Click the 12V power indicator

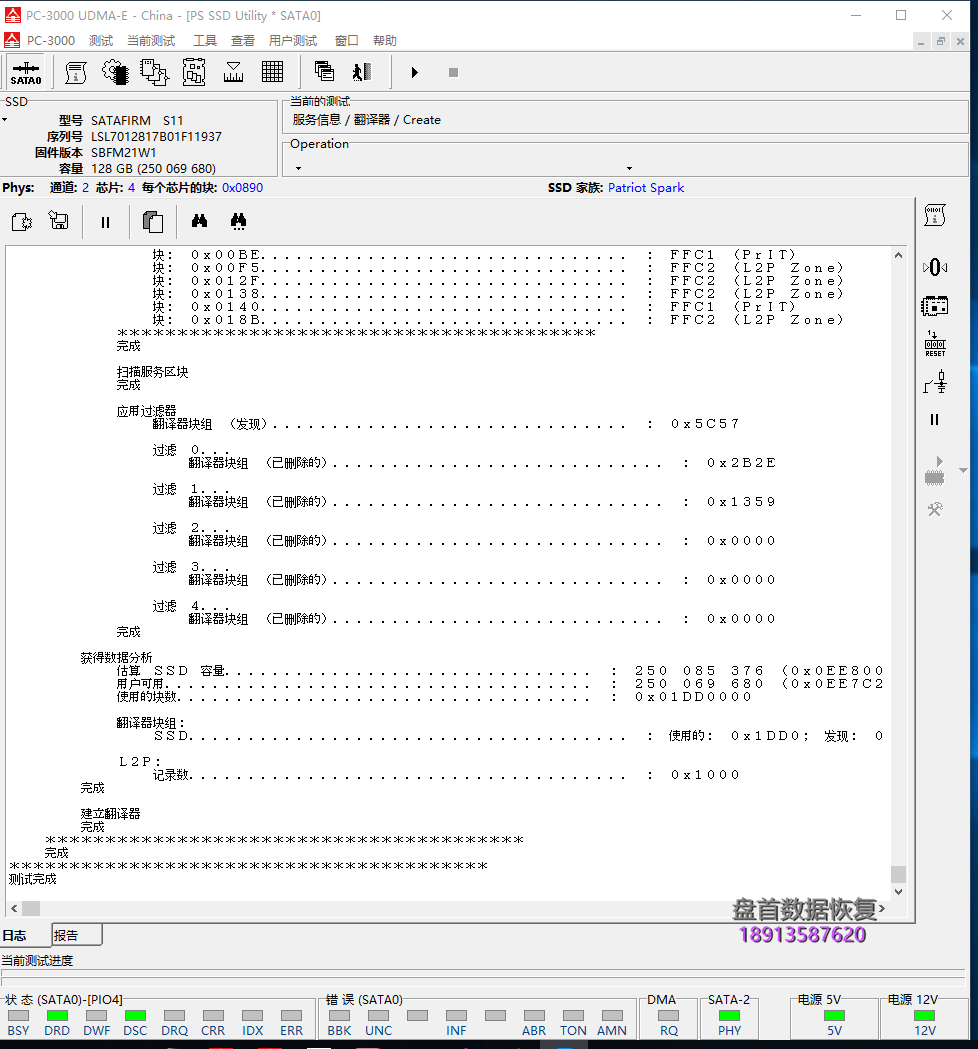coord(924,1016)
